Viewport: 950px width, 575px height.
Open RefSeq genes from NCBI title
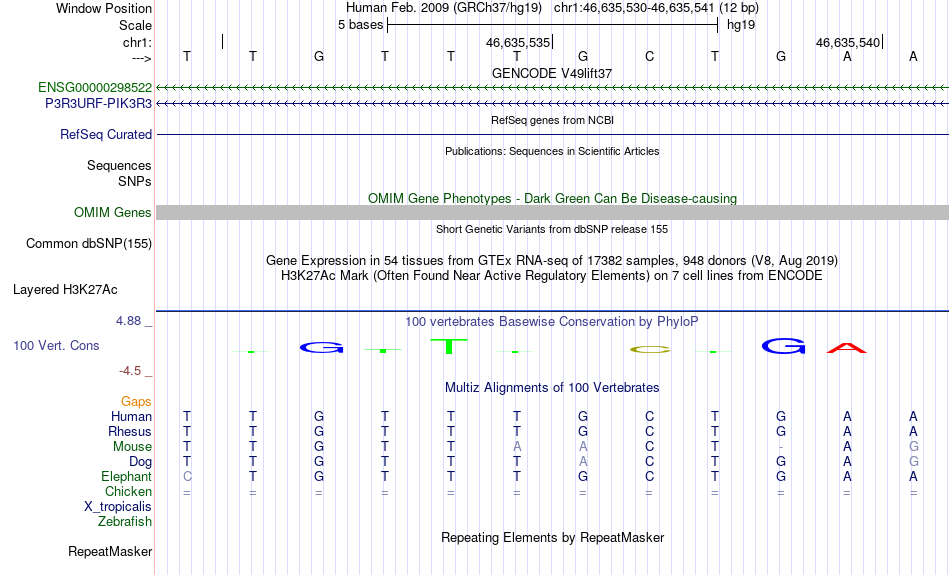553,121
